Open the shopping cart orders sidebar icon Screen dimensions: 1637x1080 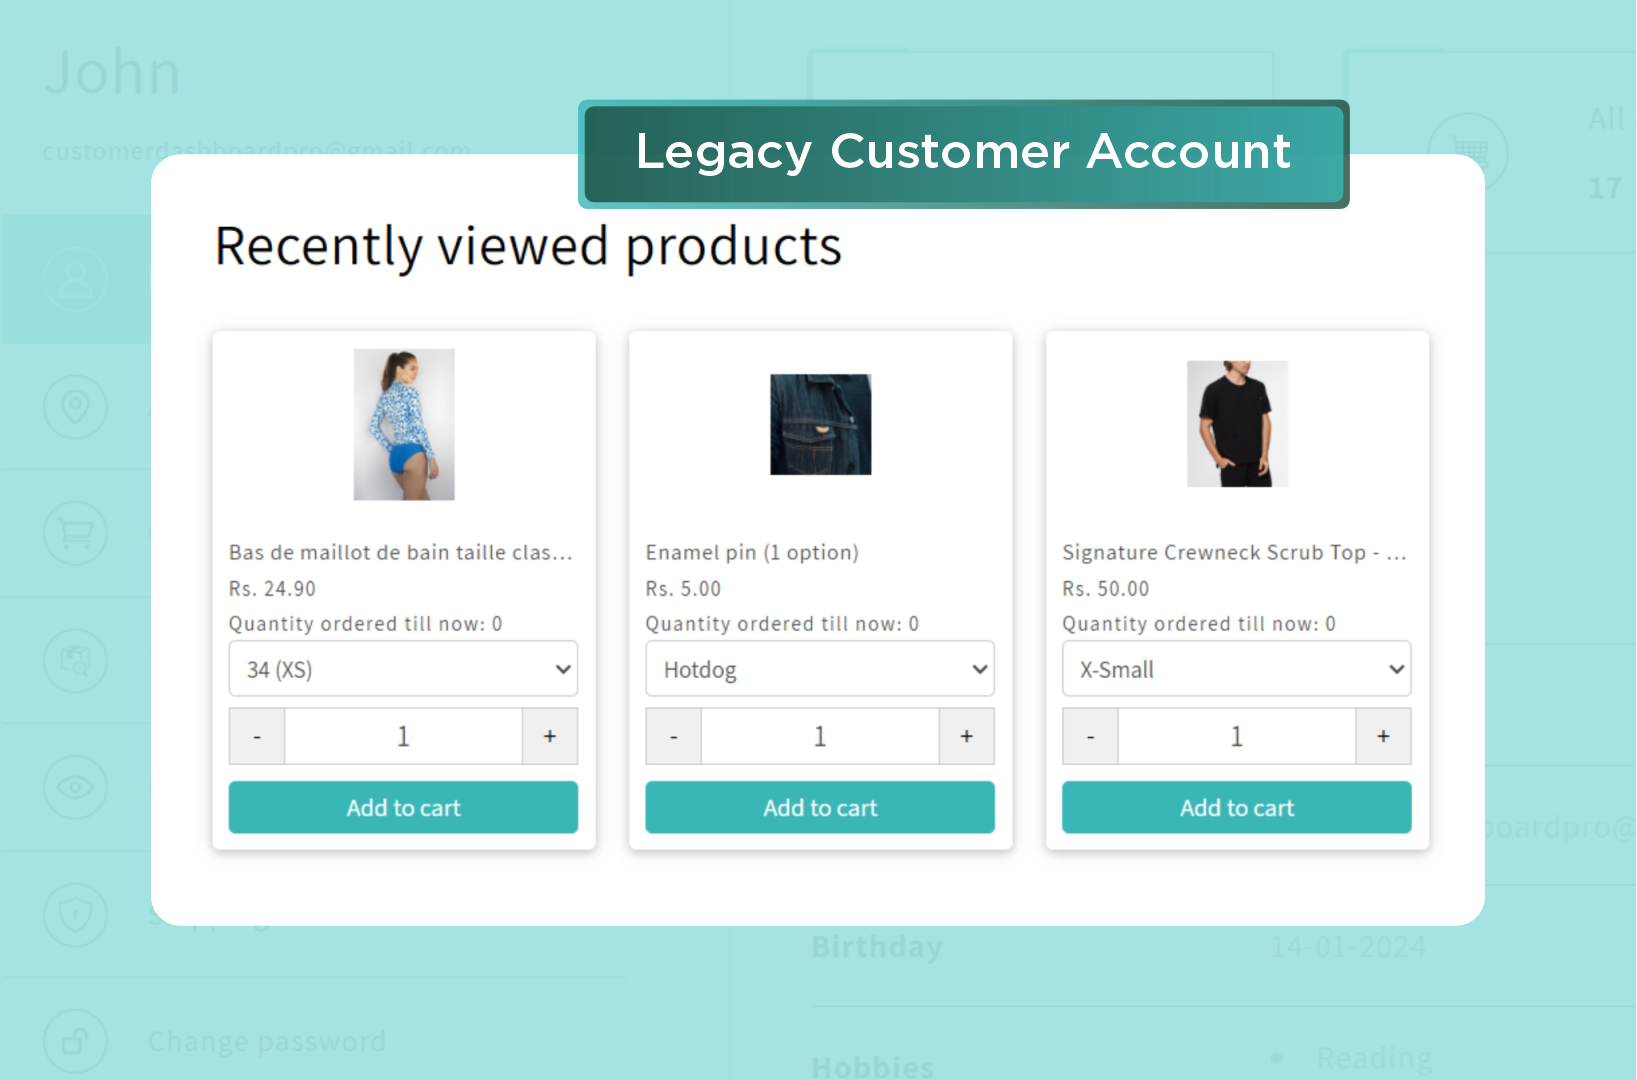click(75, 533)
